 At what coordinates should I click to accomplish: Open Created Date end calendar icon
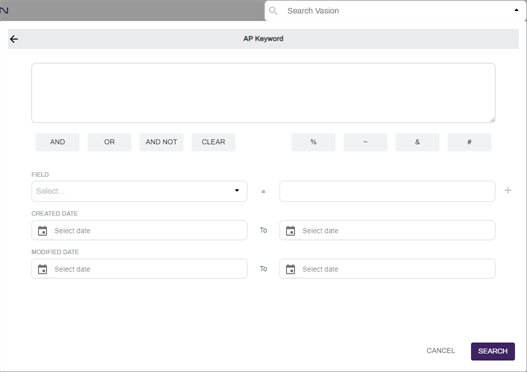pyautogui.click(x=290, y=231)
